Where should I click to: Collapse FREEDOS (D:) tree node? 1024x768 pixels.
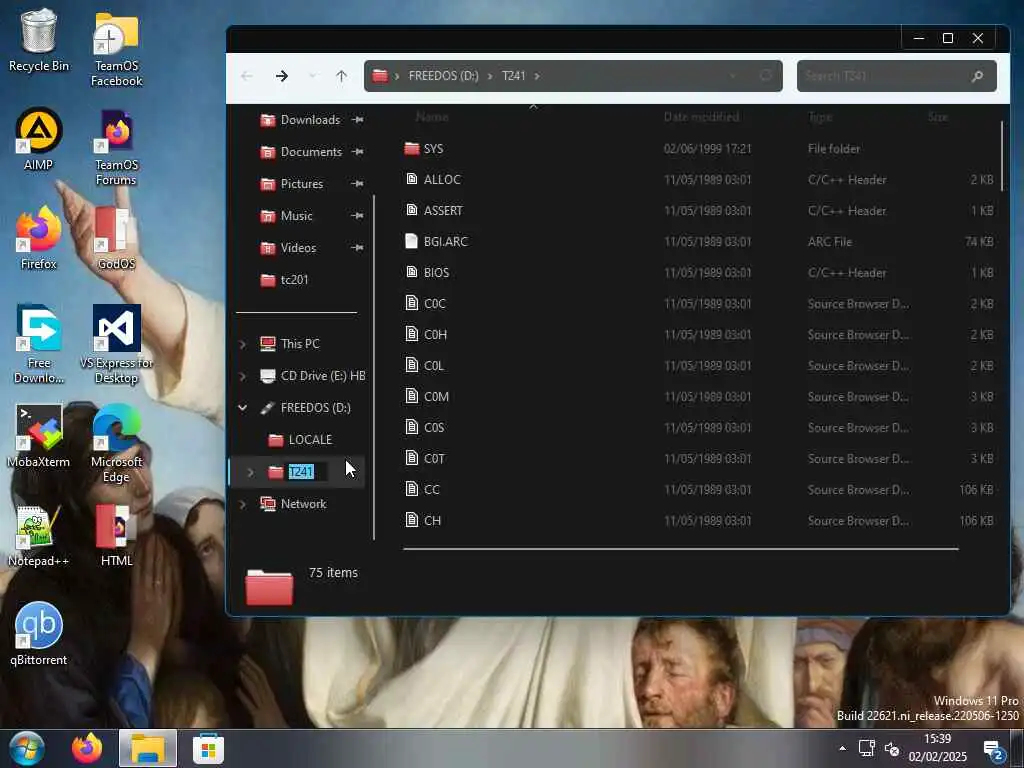(x=243, y=408)
